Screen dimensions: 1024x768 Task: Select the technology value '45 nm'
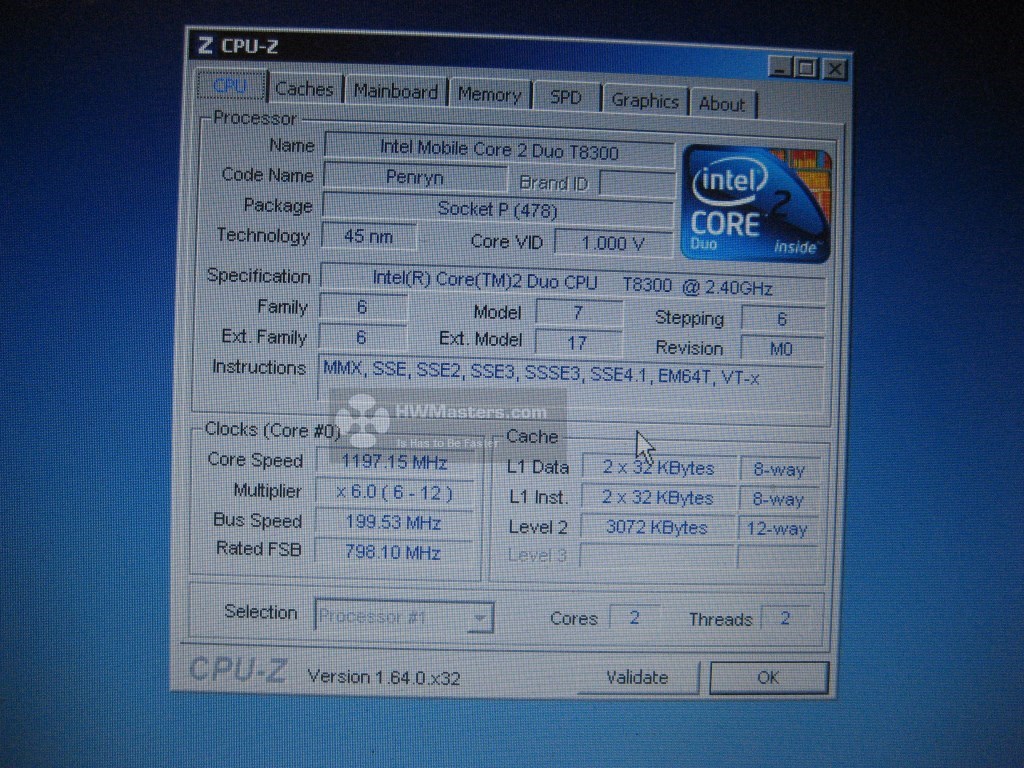369,236
